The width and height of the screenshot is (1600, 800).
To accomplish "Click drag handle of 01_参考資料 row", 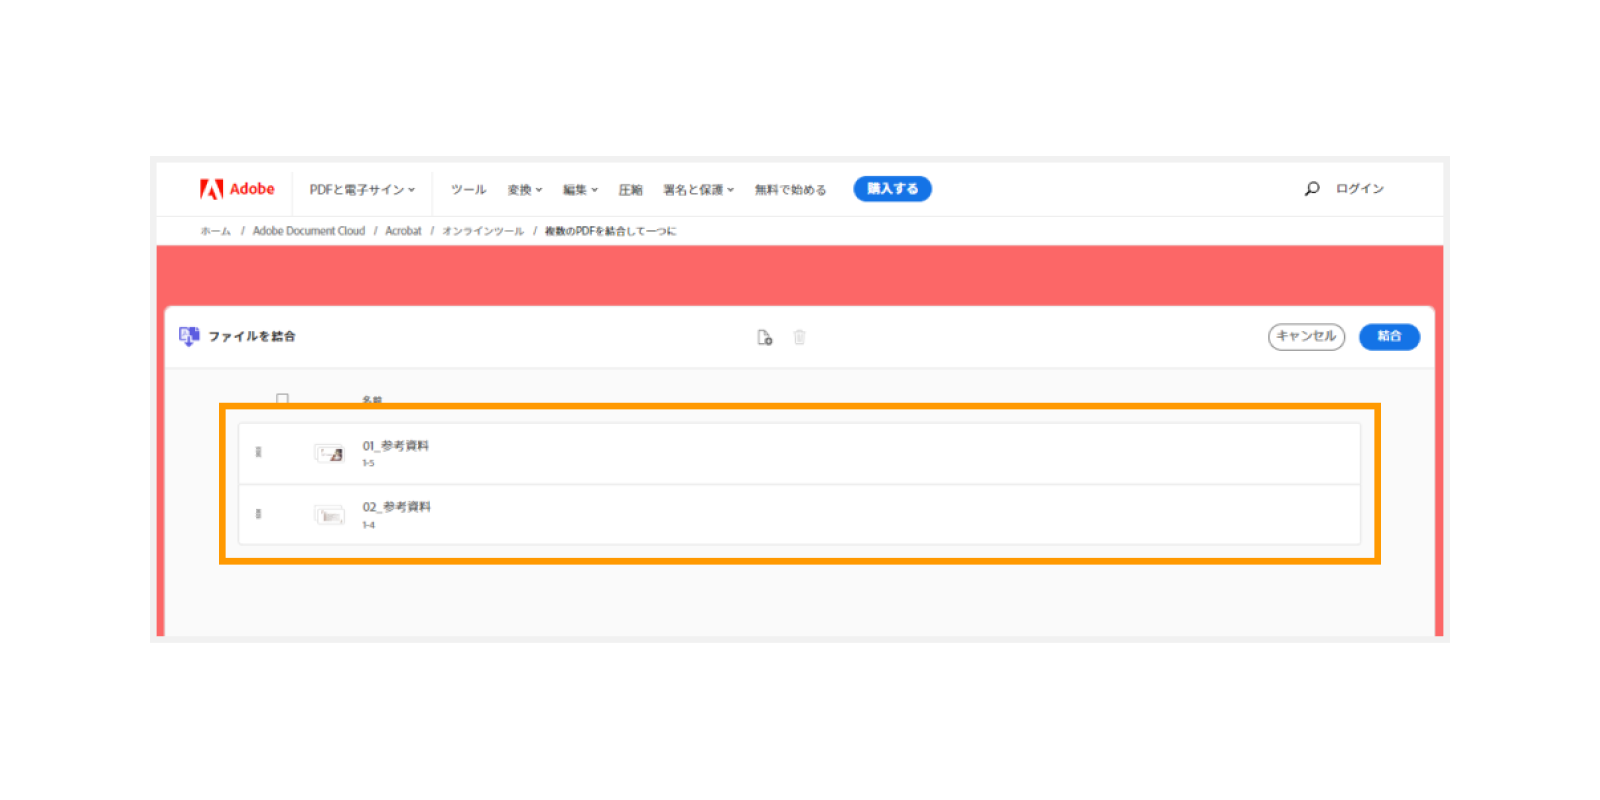I will 258,452.
